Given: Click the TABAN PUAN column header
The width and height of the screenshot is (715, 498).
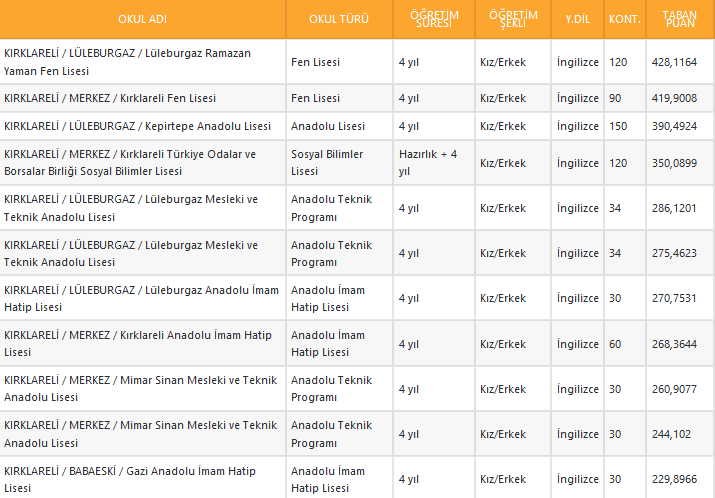Looking at the screenshot, I should (x=680, y=20).
